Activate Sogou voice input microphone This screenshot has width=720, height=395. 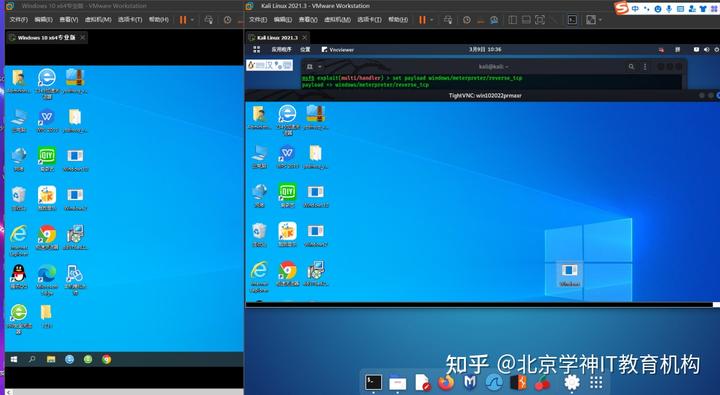point(669,8)
